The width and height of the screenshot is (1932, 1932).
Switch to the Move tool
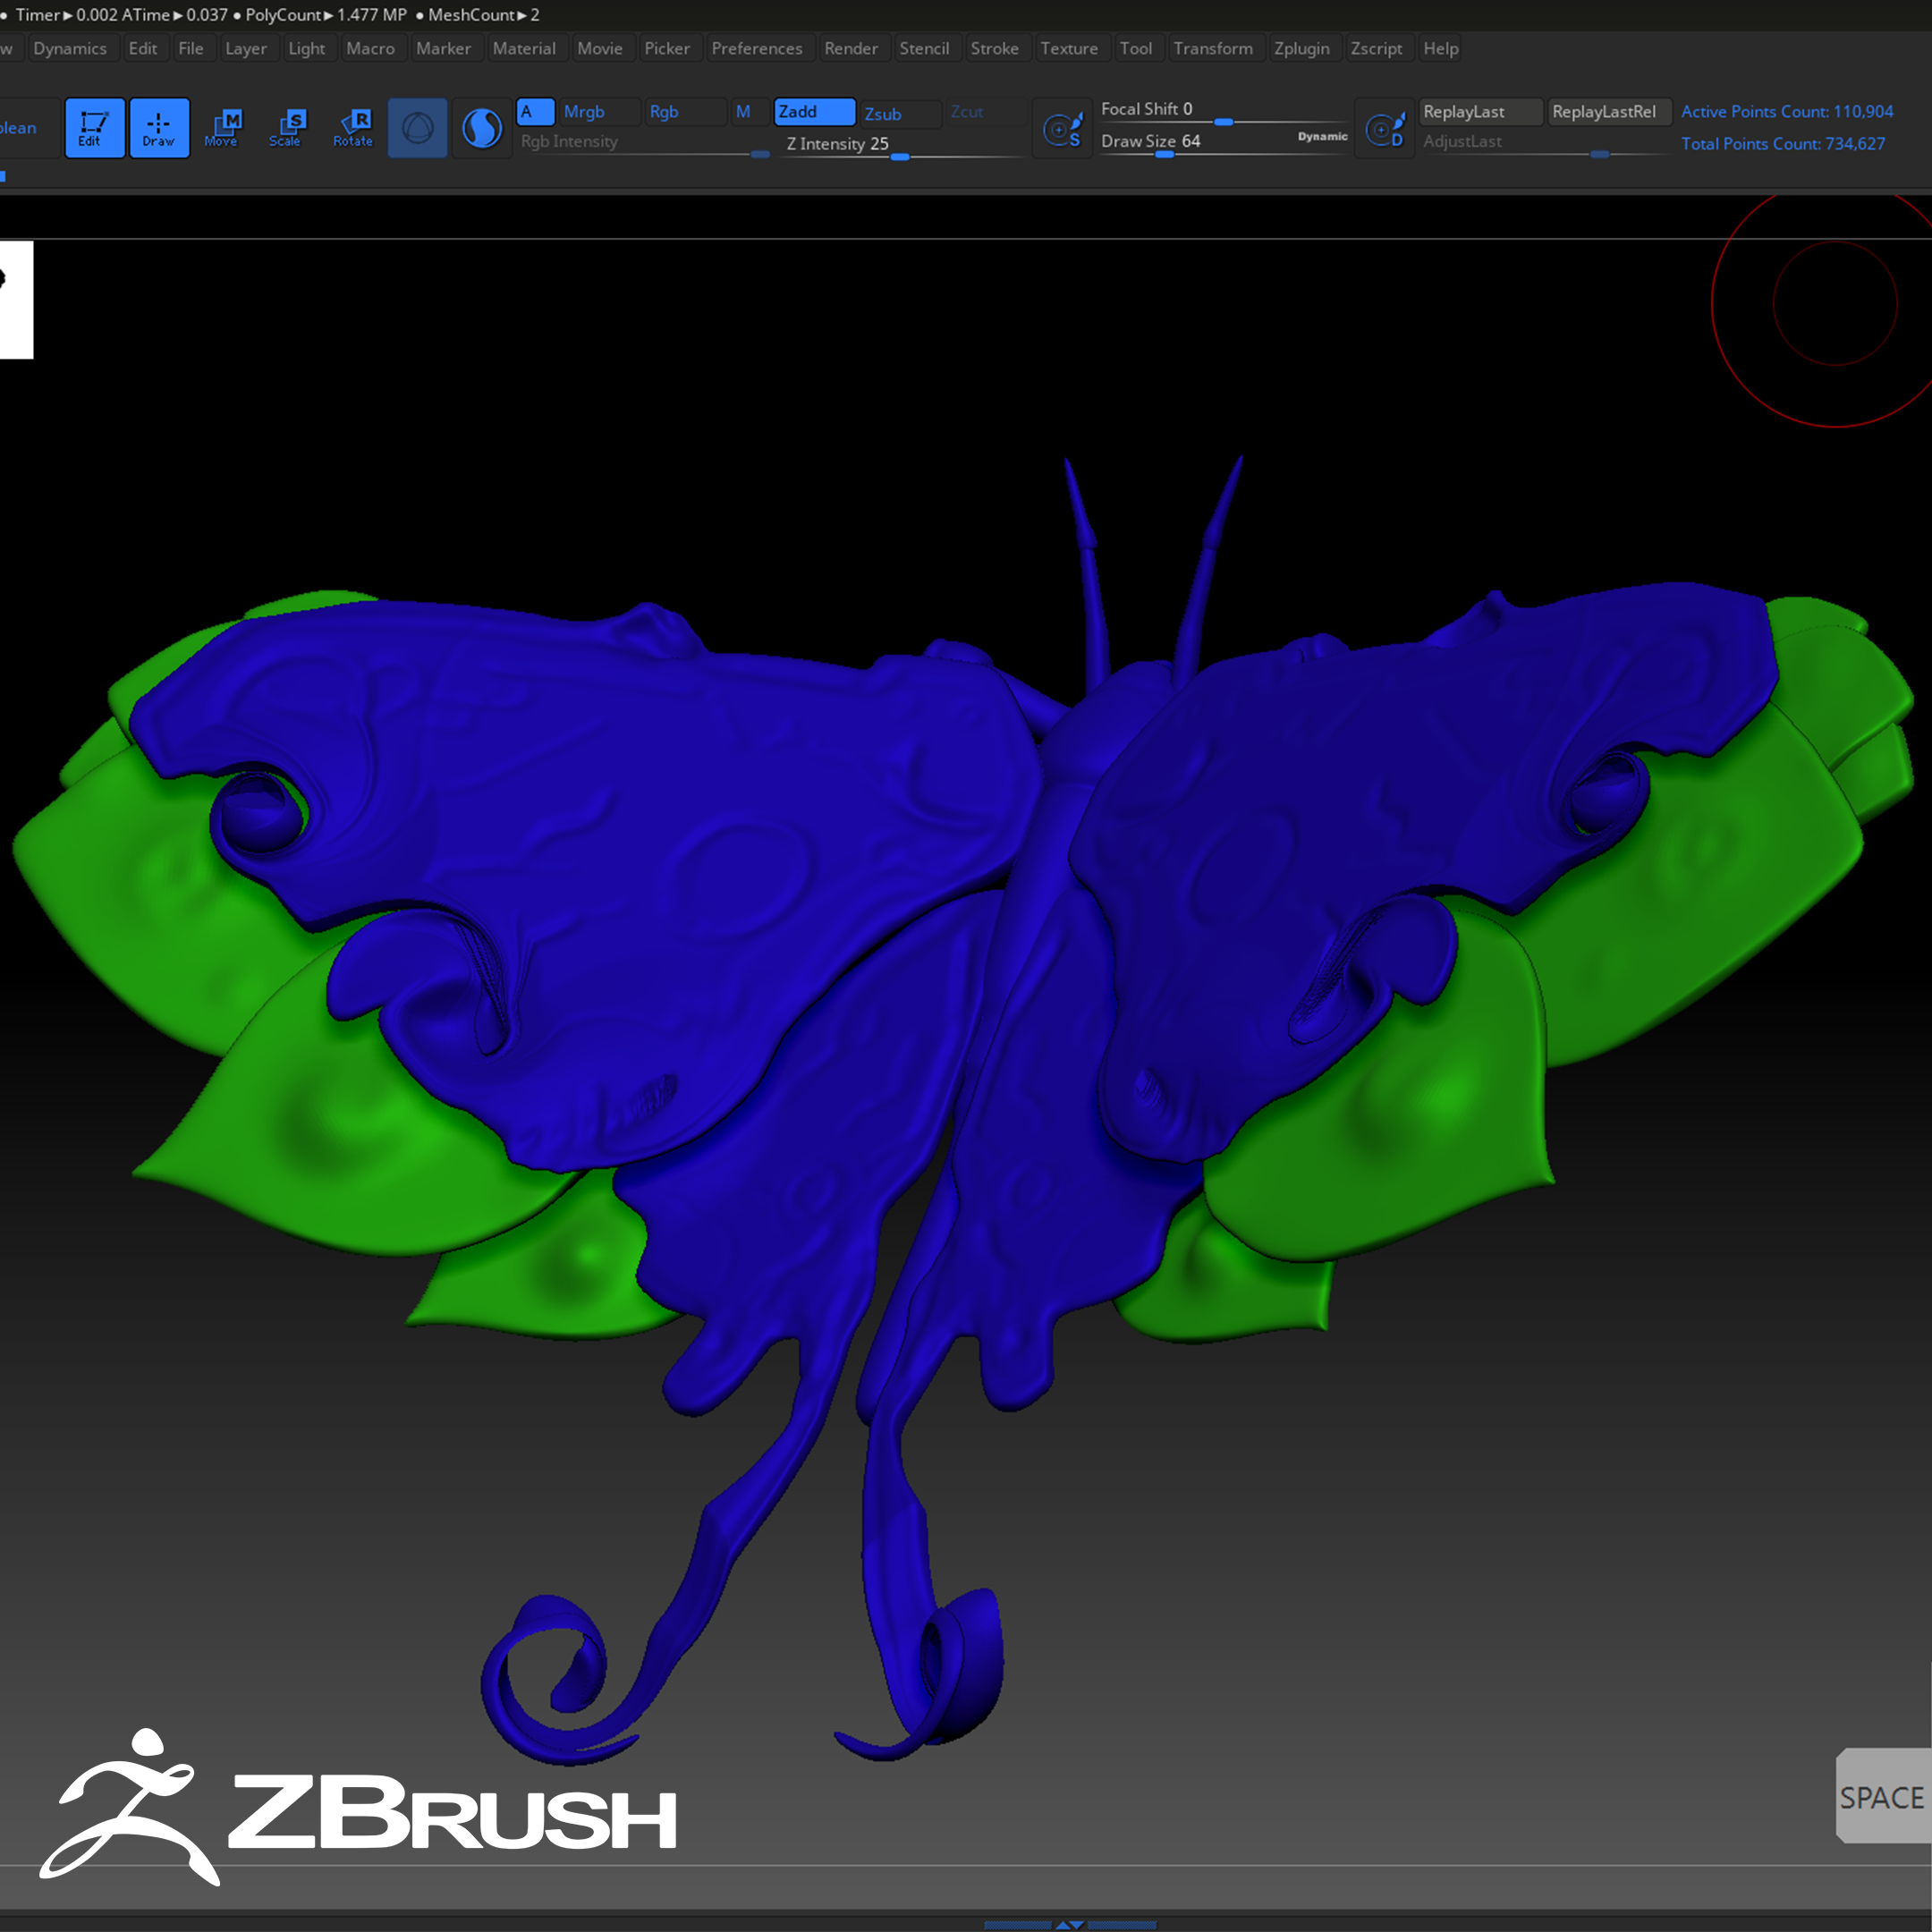click(x=222, y=128)
